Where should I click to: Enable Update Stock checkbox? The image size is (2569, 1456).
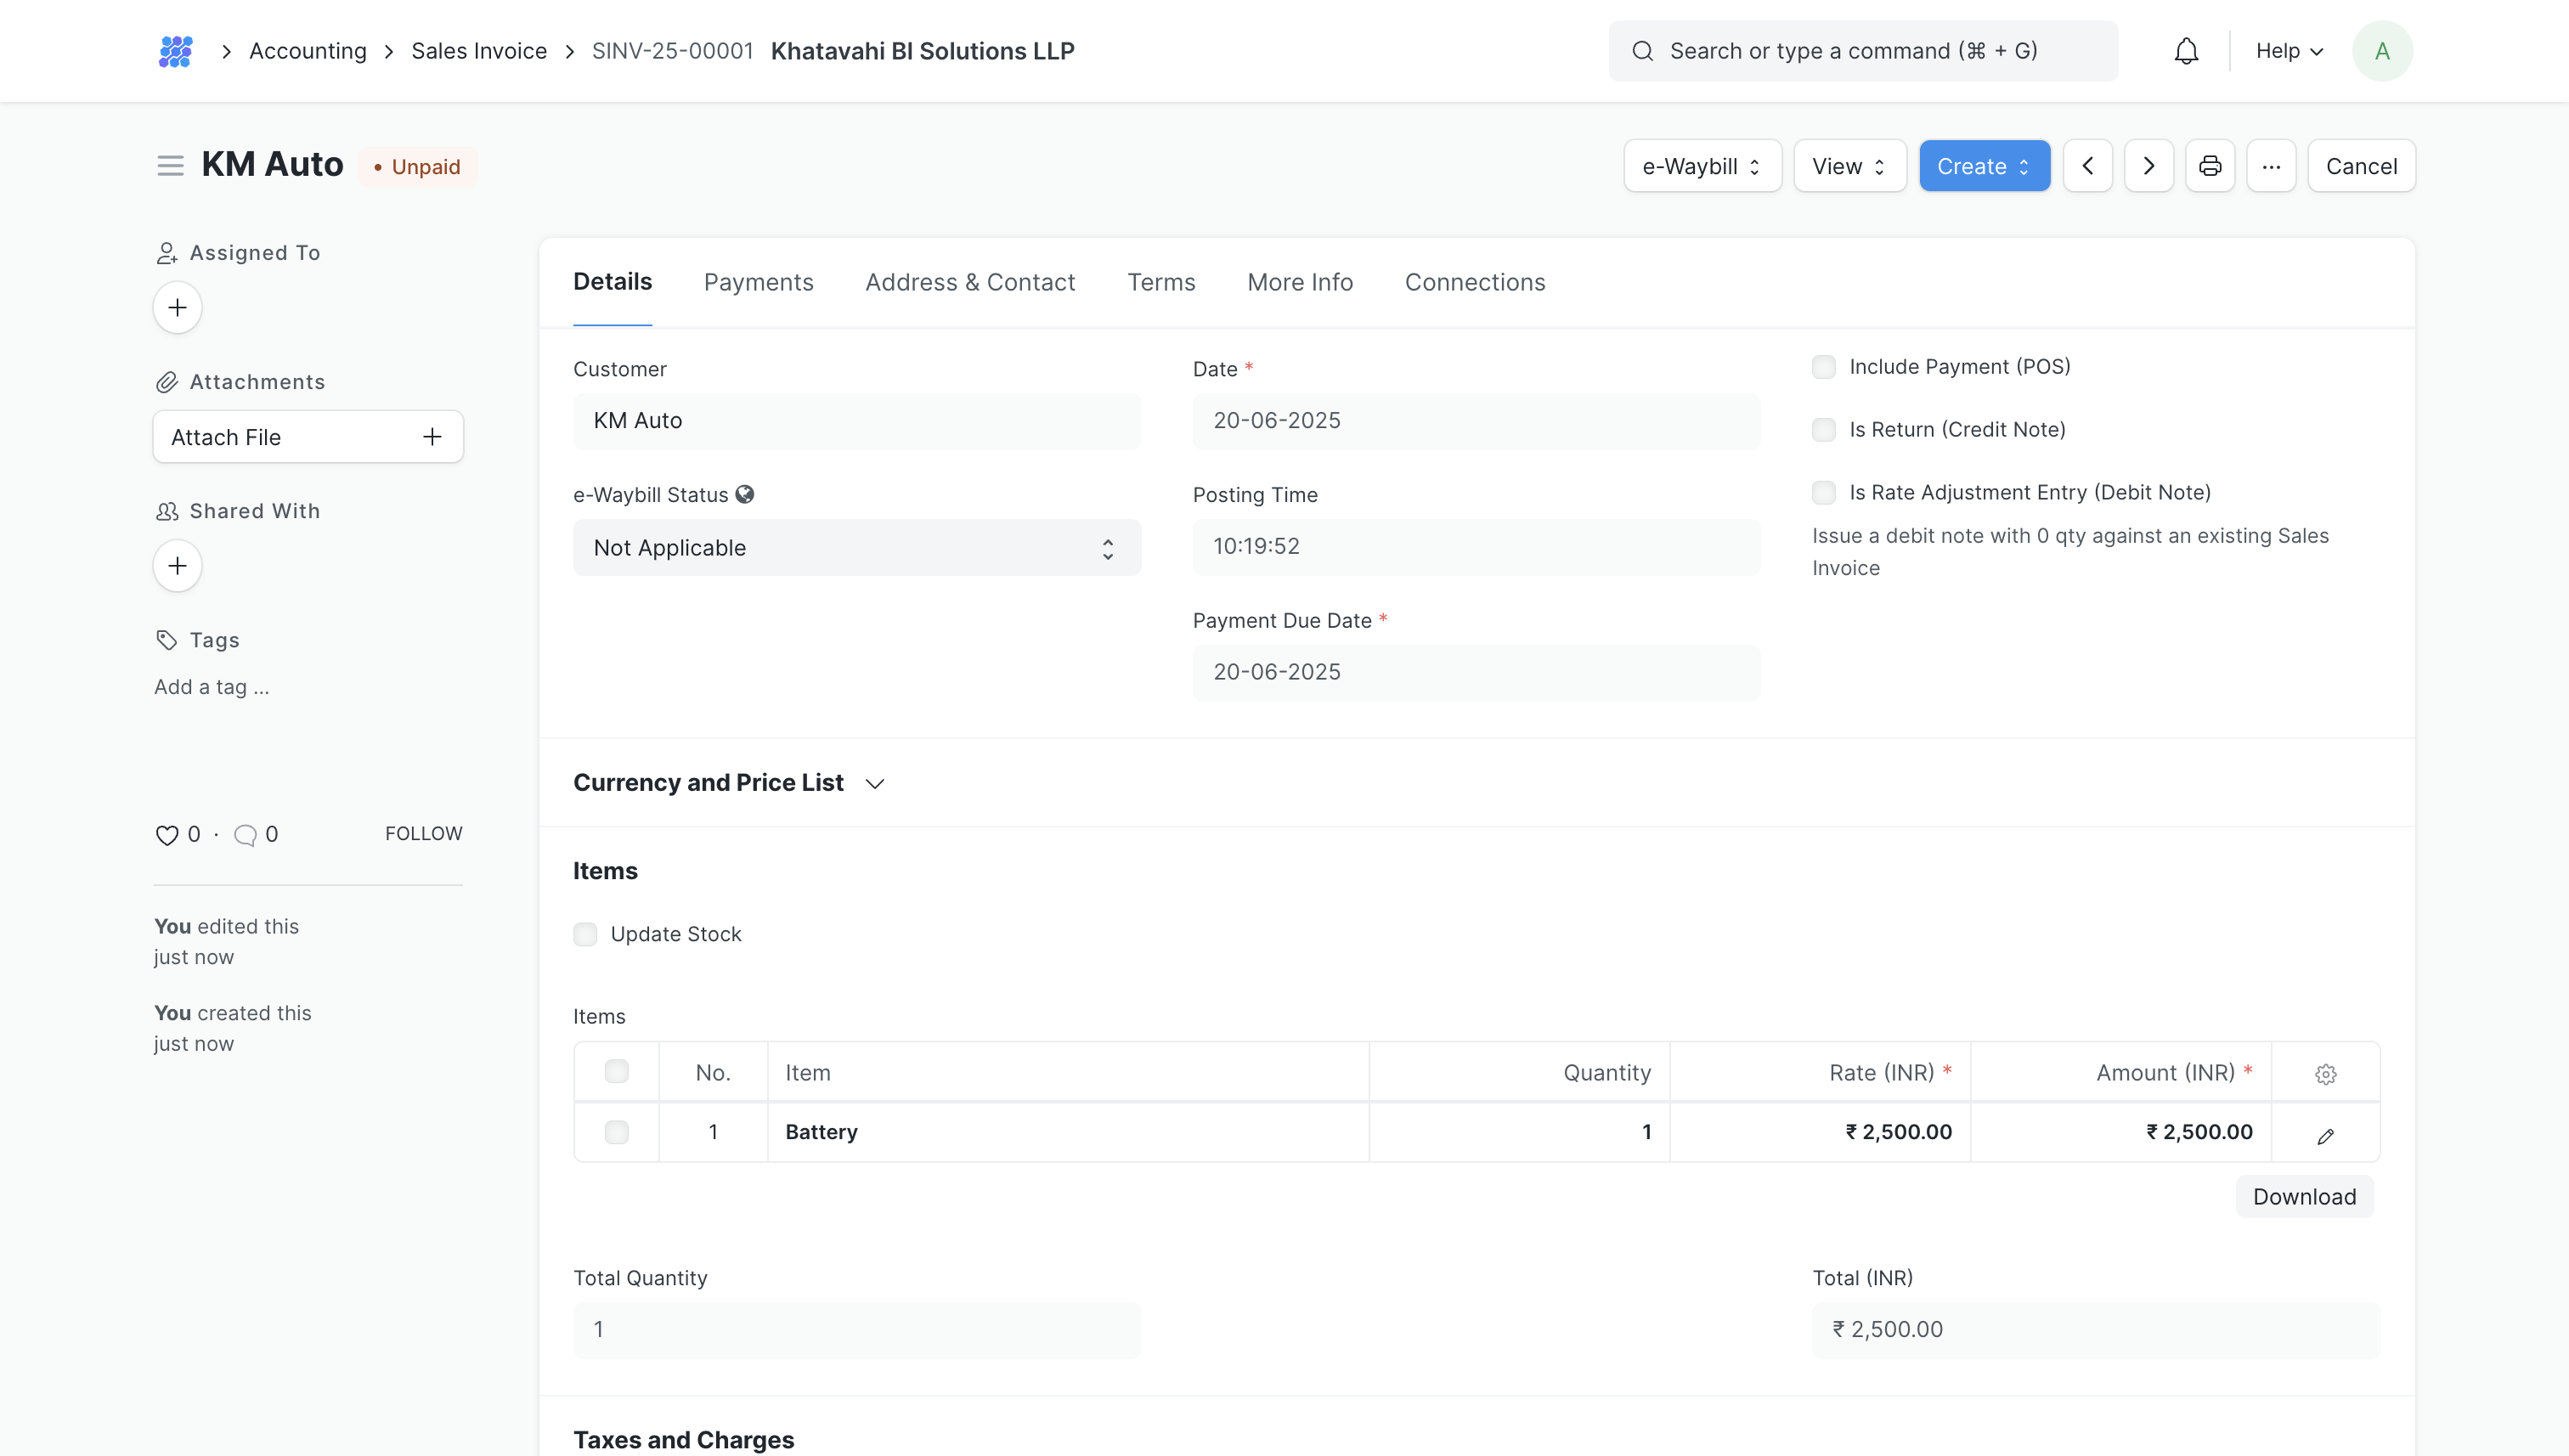pos(585,934)
